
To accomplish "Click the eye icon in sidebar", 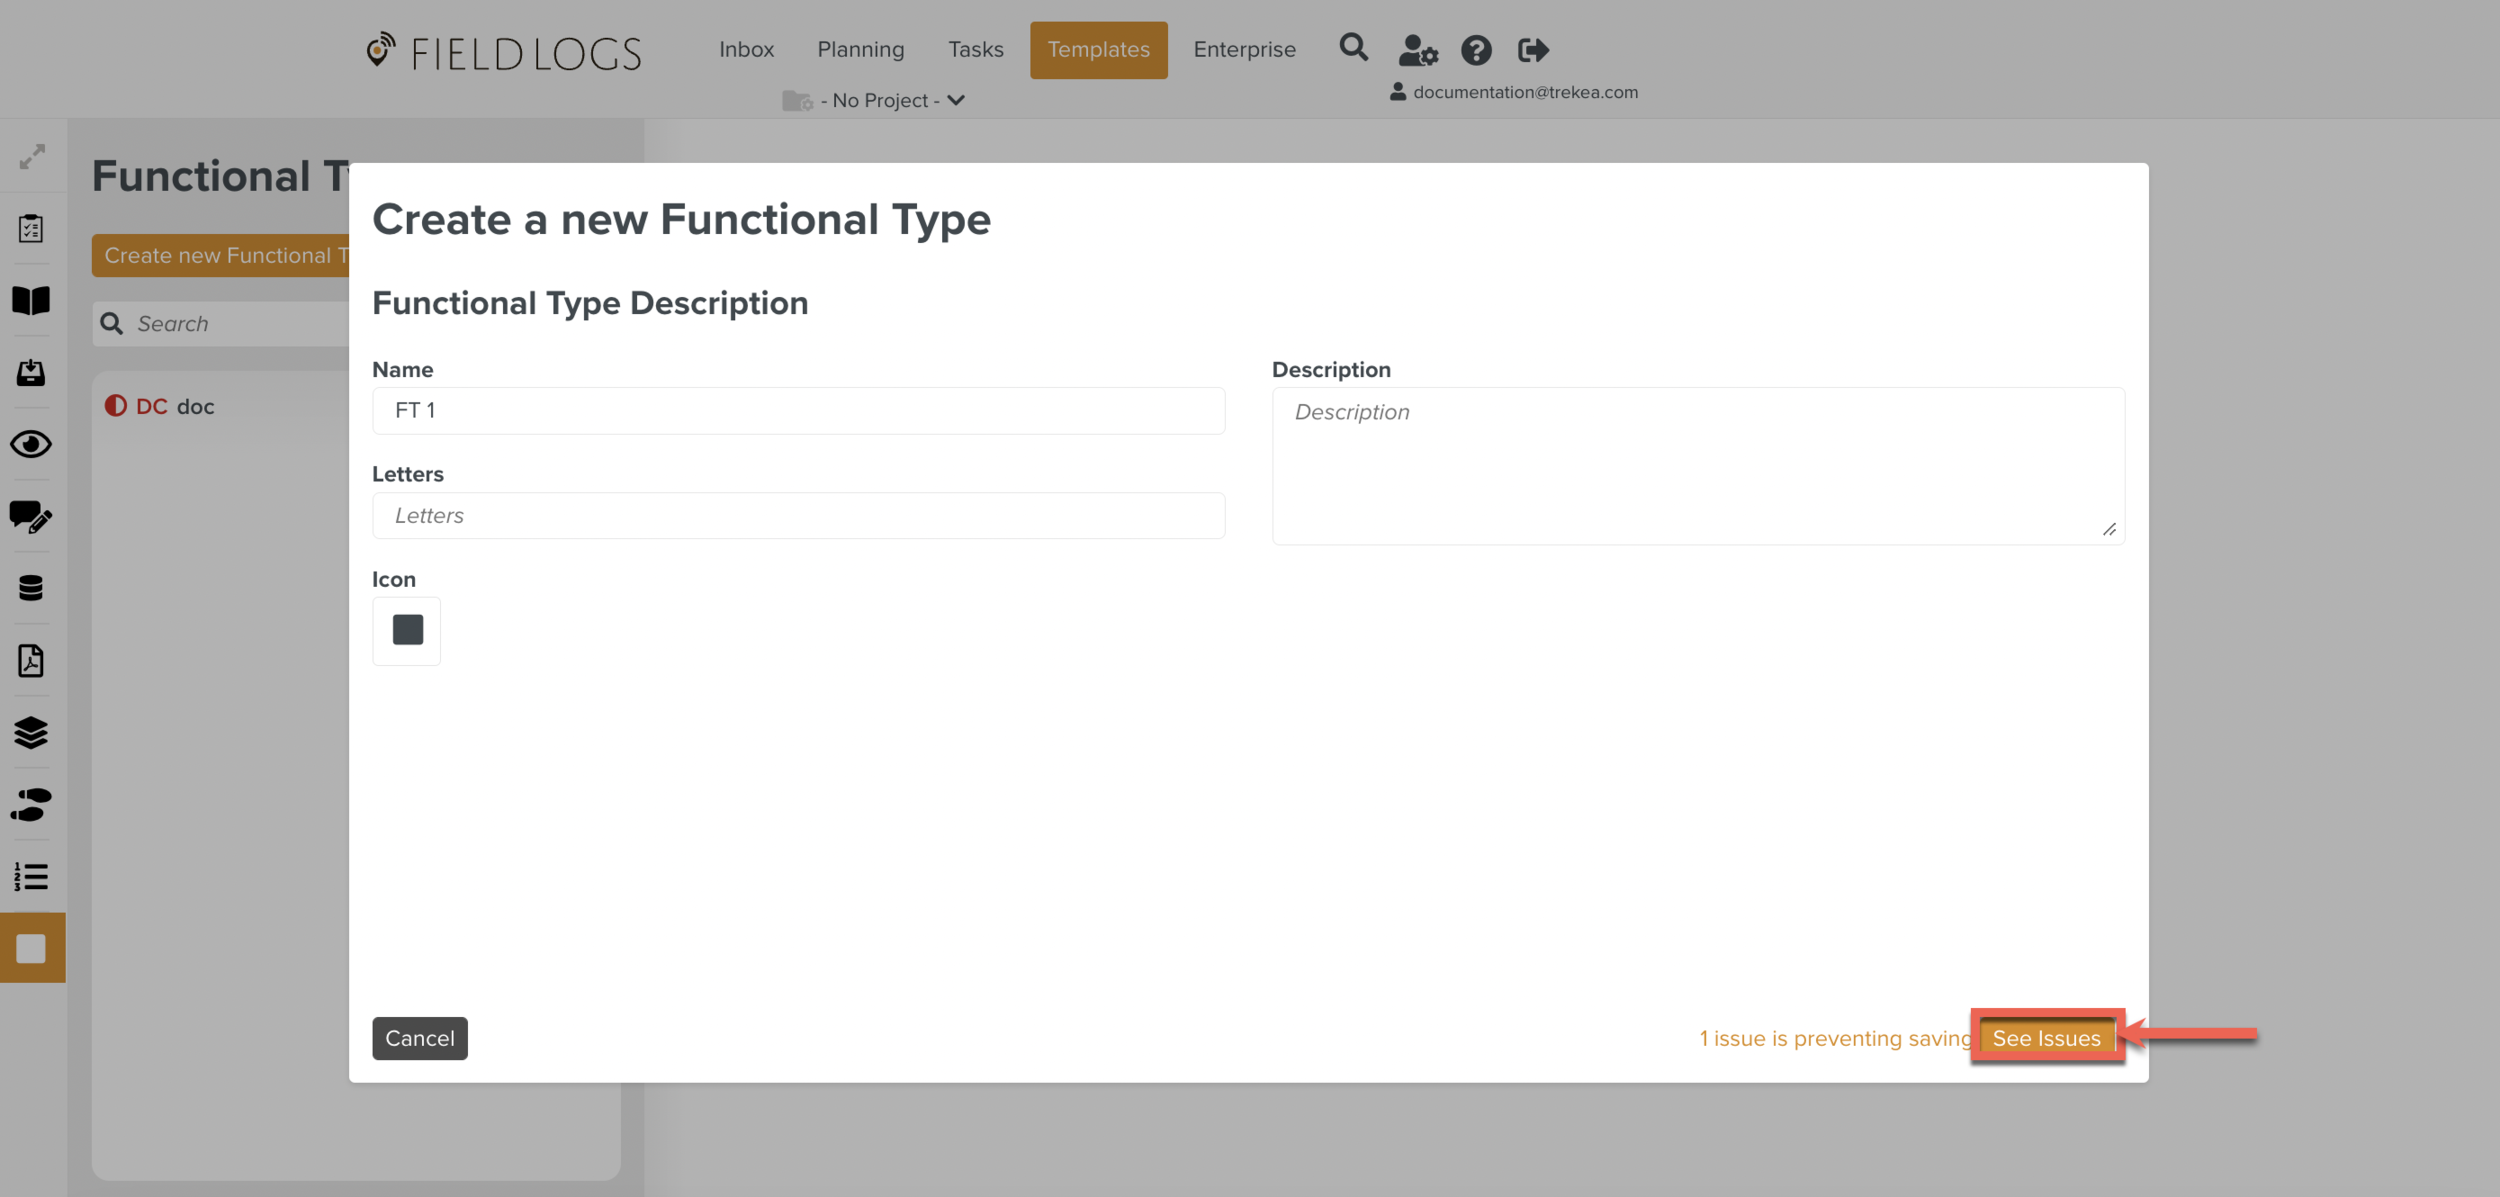I will coord(32,444).
